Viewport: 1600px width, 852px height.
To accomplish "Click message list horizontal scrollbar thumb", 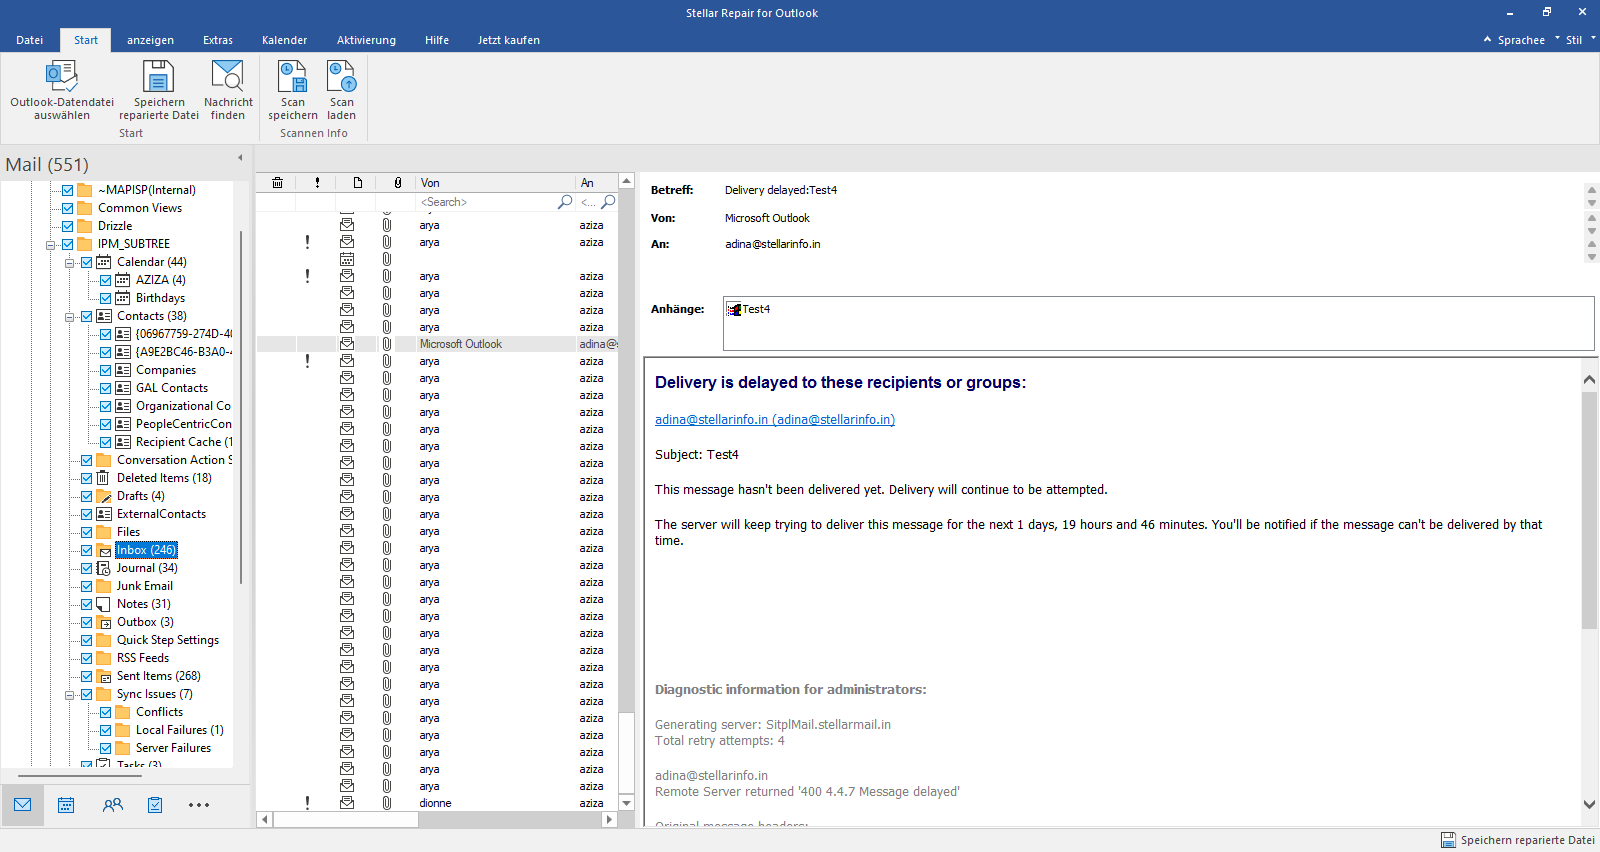I will point(345,820).
